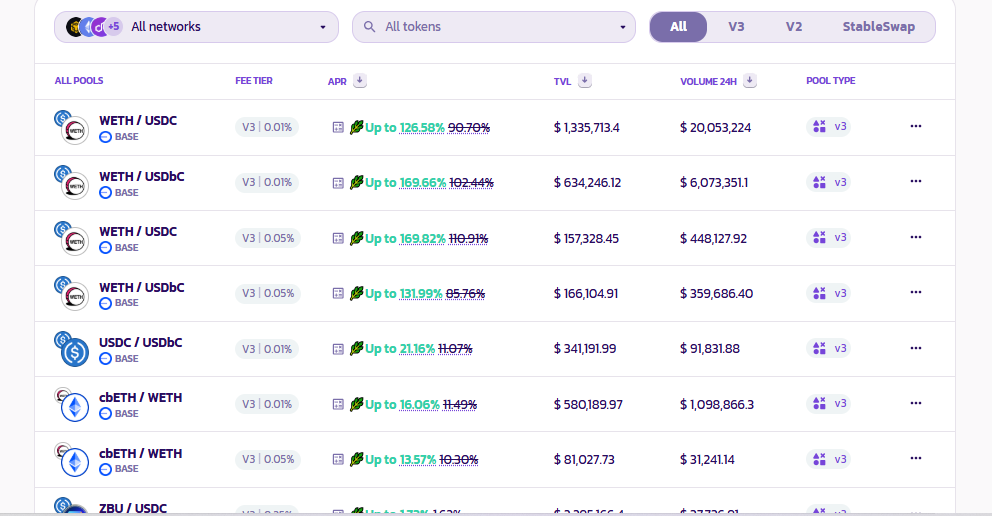The image size is (992, 516).
Task: Click the v3 pool type badge for $6,073,351.1 volume row
Action: pyautogui.click(x=829, y=182)
